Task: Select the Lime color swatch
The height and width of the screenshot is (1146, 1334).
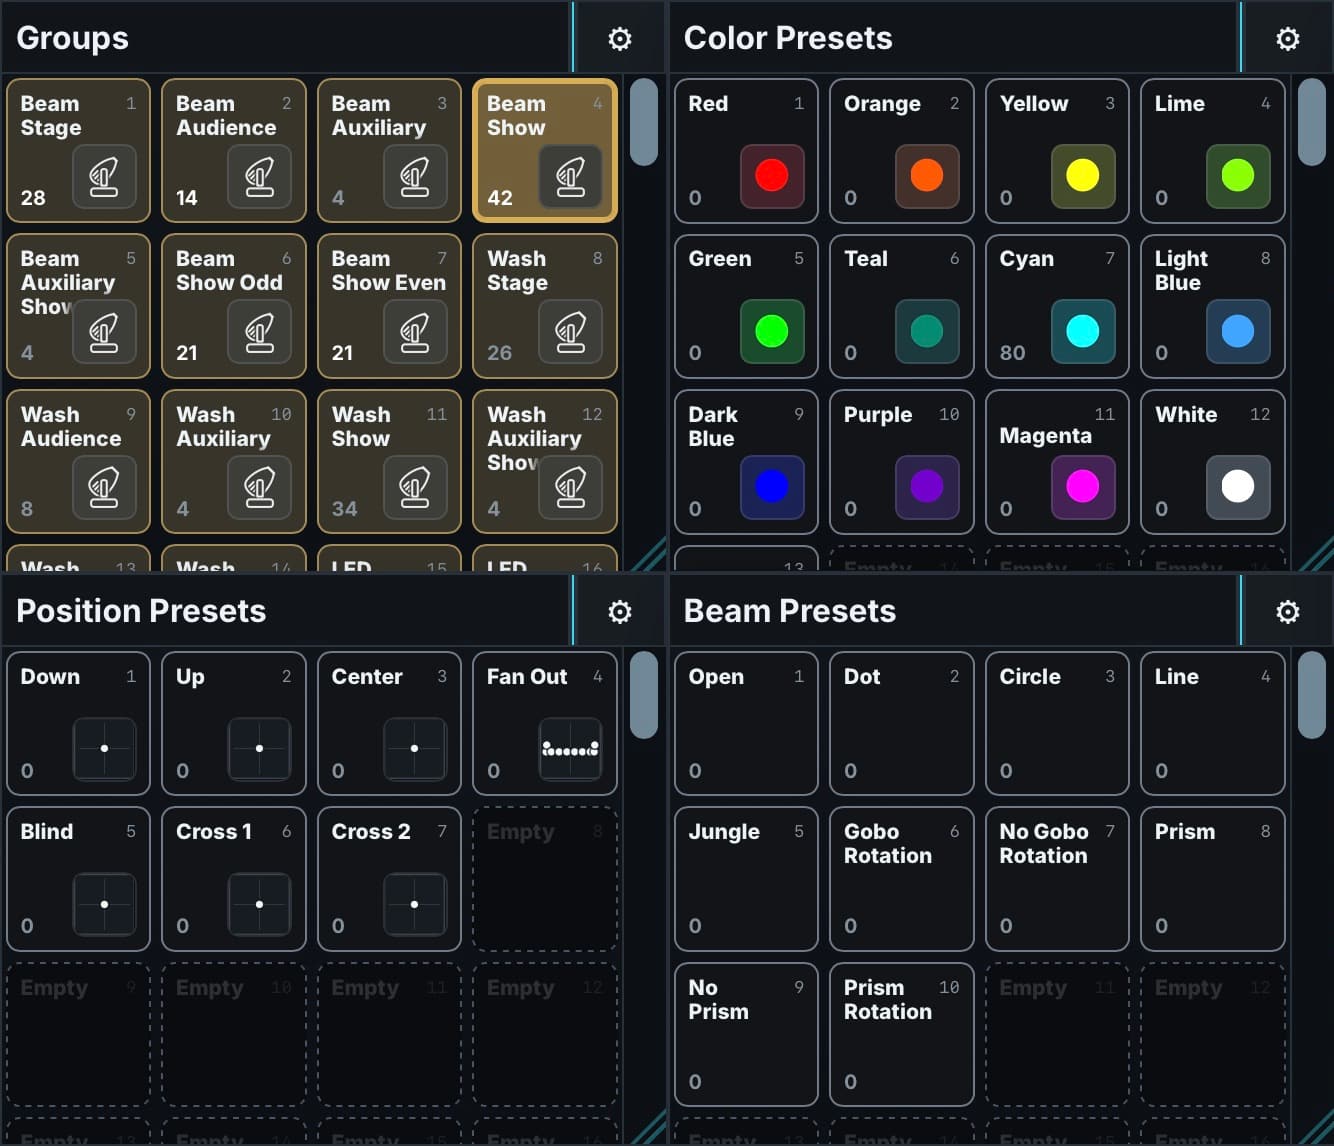Action: point(1238,176)
